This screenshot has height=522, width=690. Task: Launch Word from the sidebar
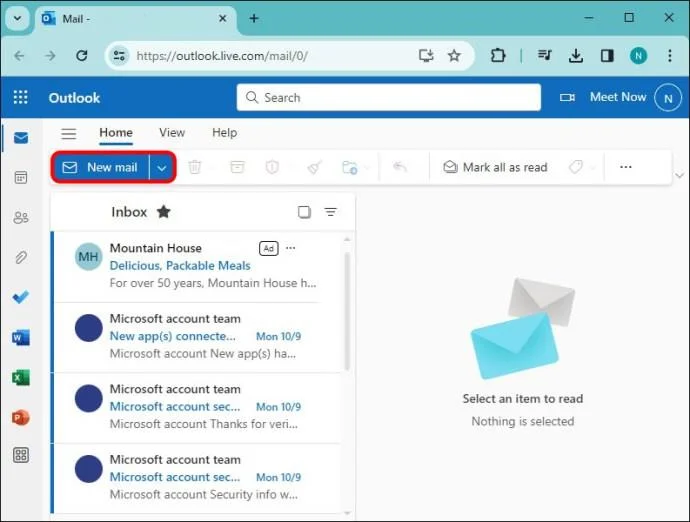click(21, 338)
